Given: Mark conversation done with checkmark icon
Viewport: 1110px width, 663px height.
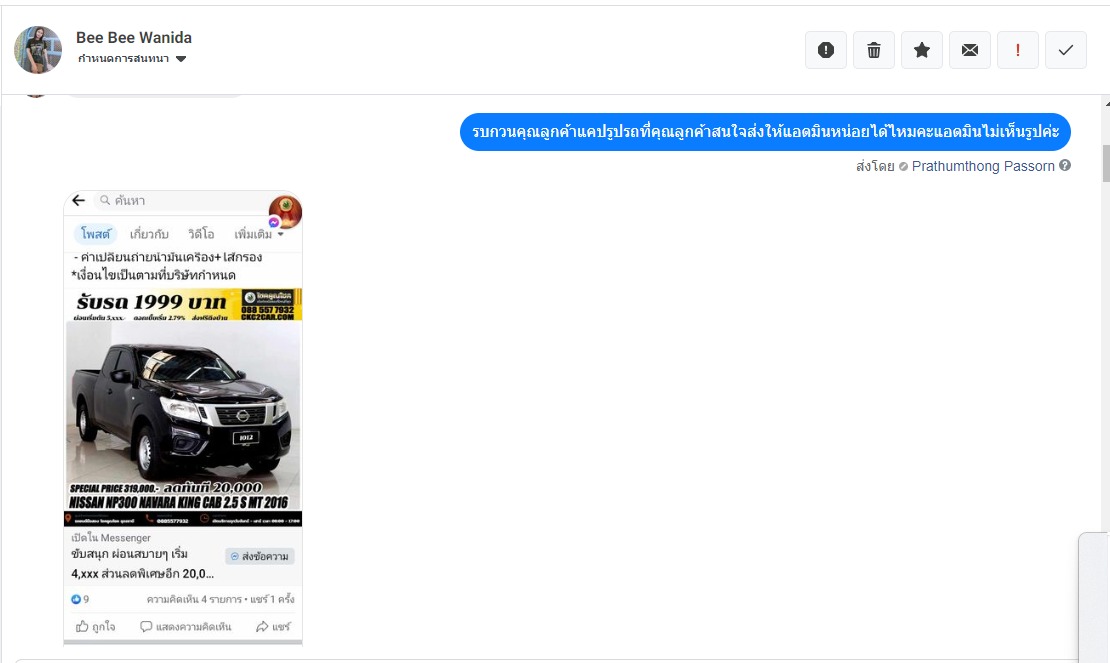Looking at the screenshot, I should point(1065,50).
